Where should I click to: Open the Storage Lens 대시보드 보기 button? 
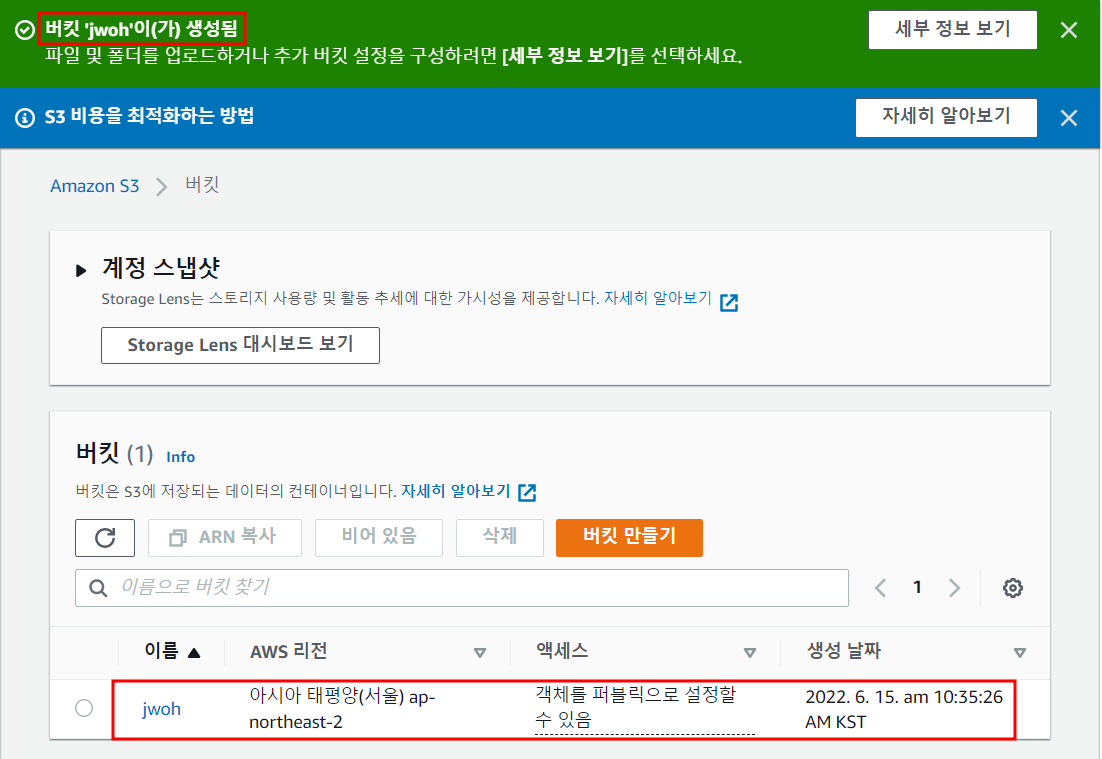coord(240,345)
